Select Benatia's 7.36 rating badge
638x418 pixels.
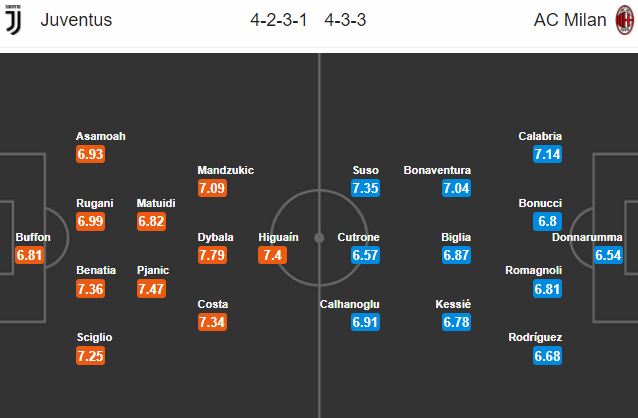tap(91, 289)
